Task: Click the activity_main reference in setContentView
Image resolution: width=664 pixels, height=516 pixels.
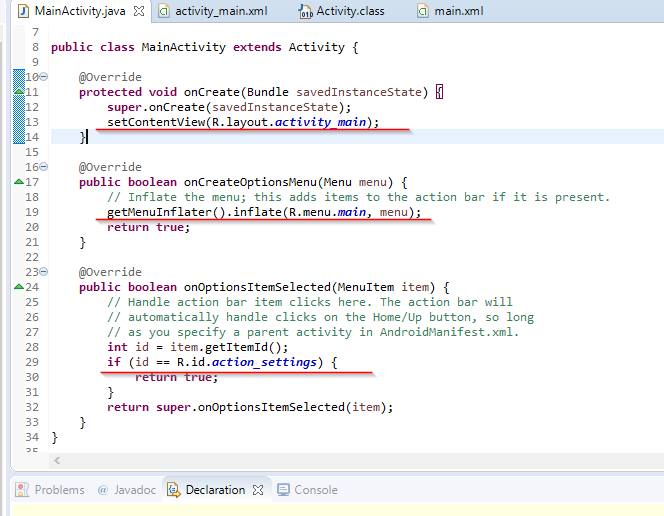Action: [321, 122]
